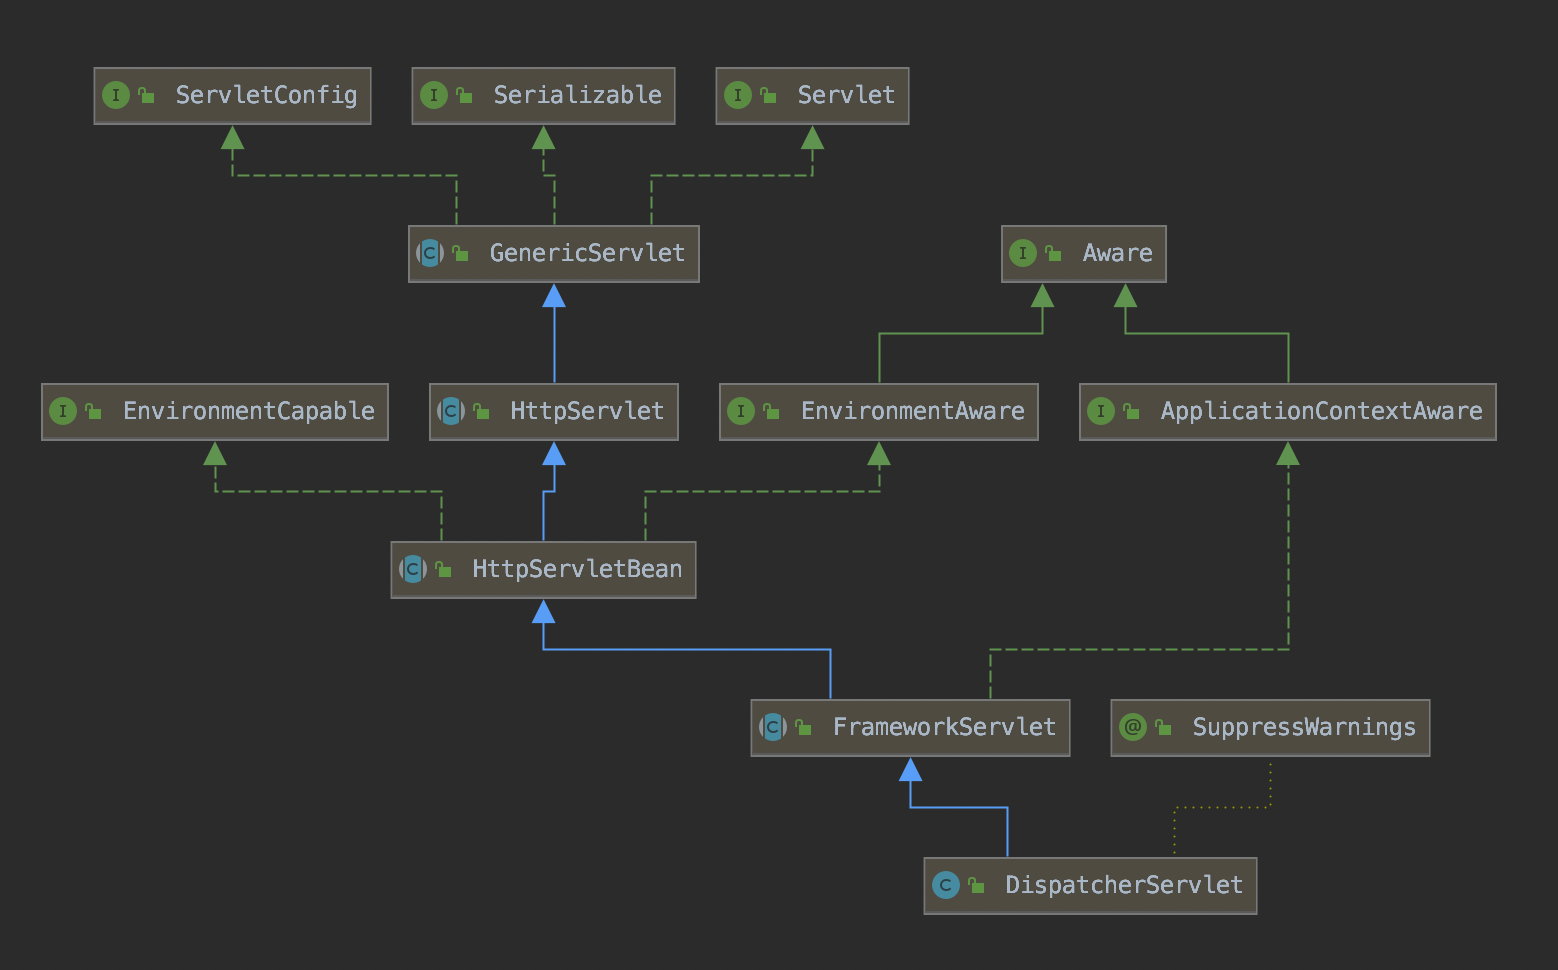Click the abstract class icon on FrameworkServlet
Image resolution: width=1558 pixels, height=970 pixels.
click(x=773, y=728)
